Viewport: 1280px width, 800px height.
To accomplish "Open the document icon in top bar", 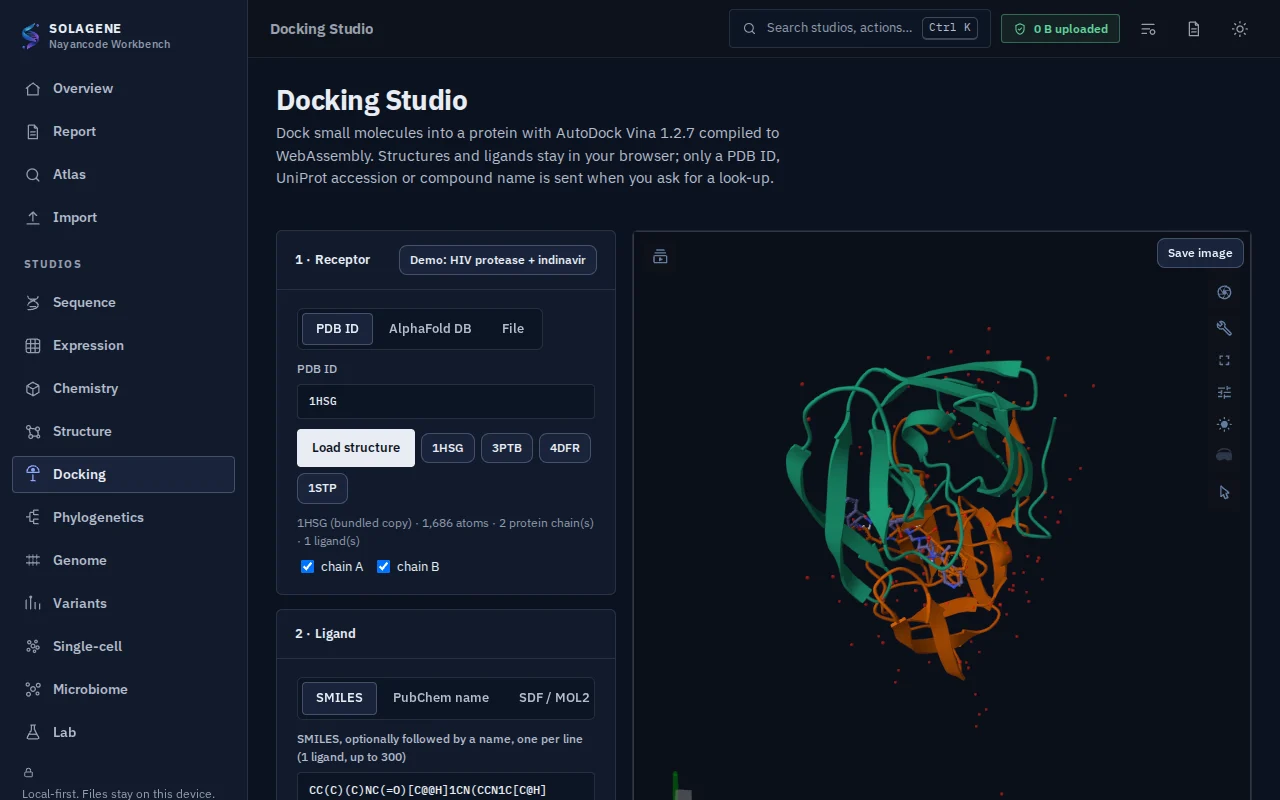I will (x=1194, y=29).
